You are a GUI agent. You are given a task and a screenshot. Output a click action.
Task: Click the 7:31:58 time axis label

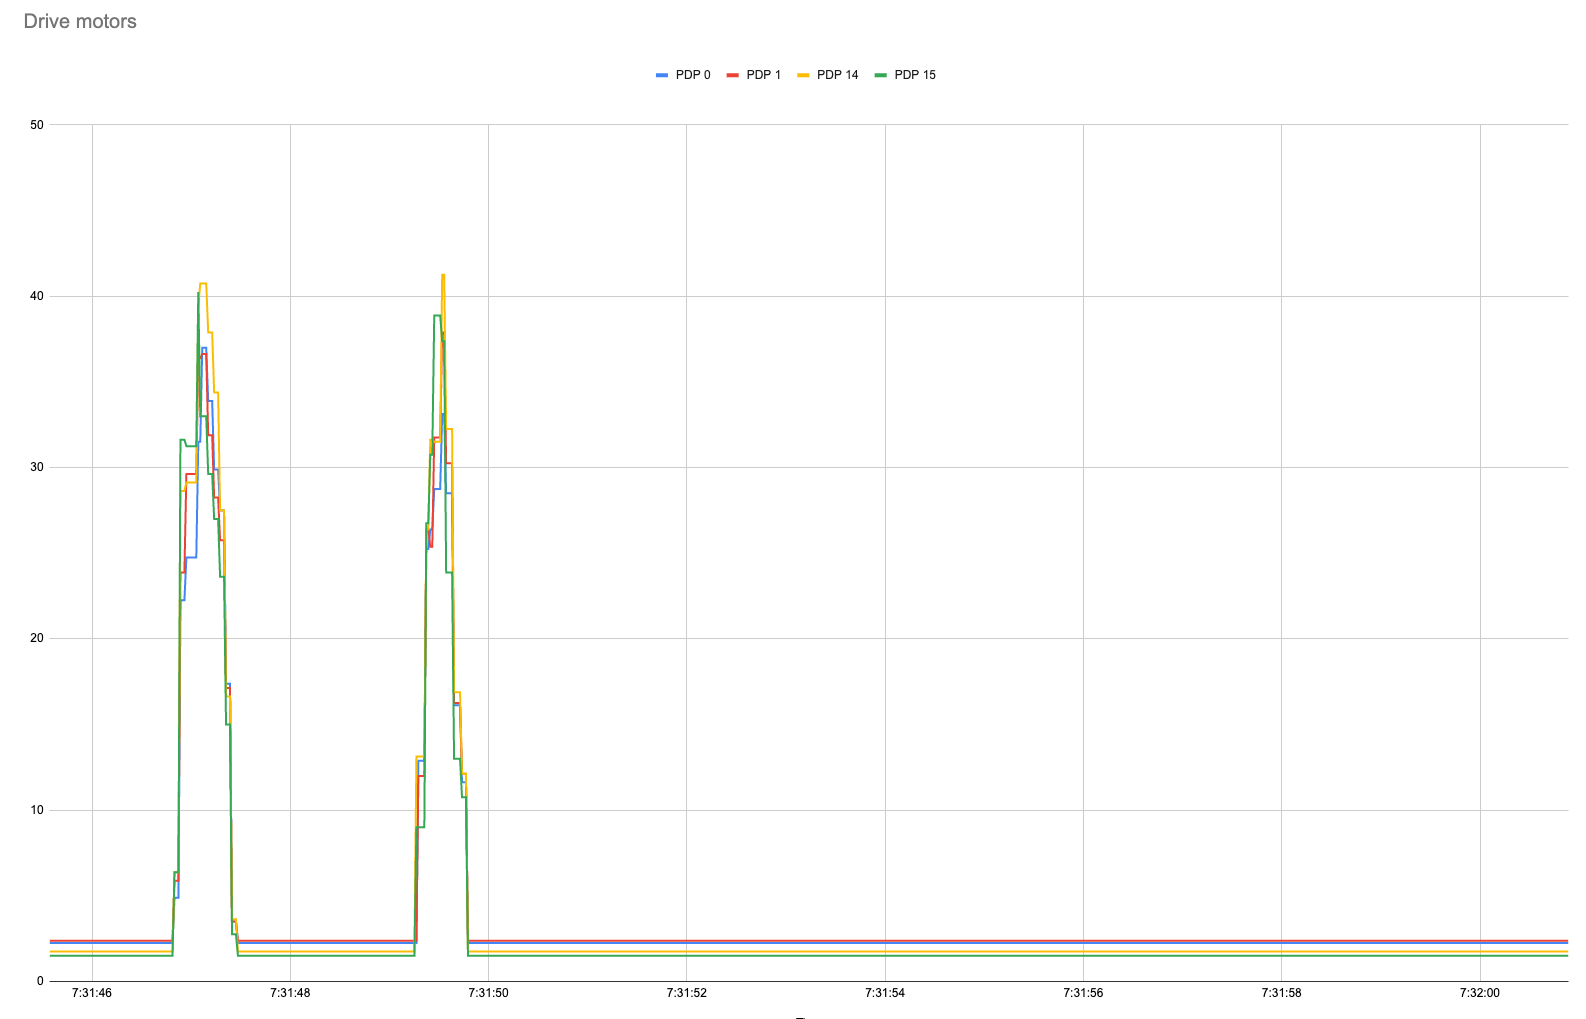point(1281,993)
